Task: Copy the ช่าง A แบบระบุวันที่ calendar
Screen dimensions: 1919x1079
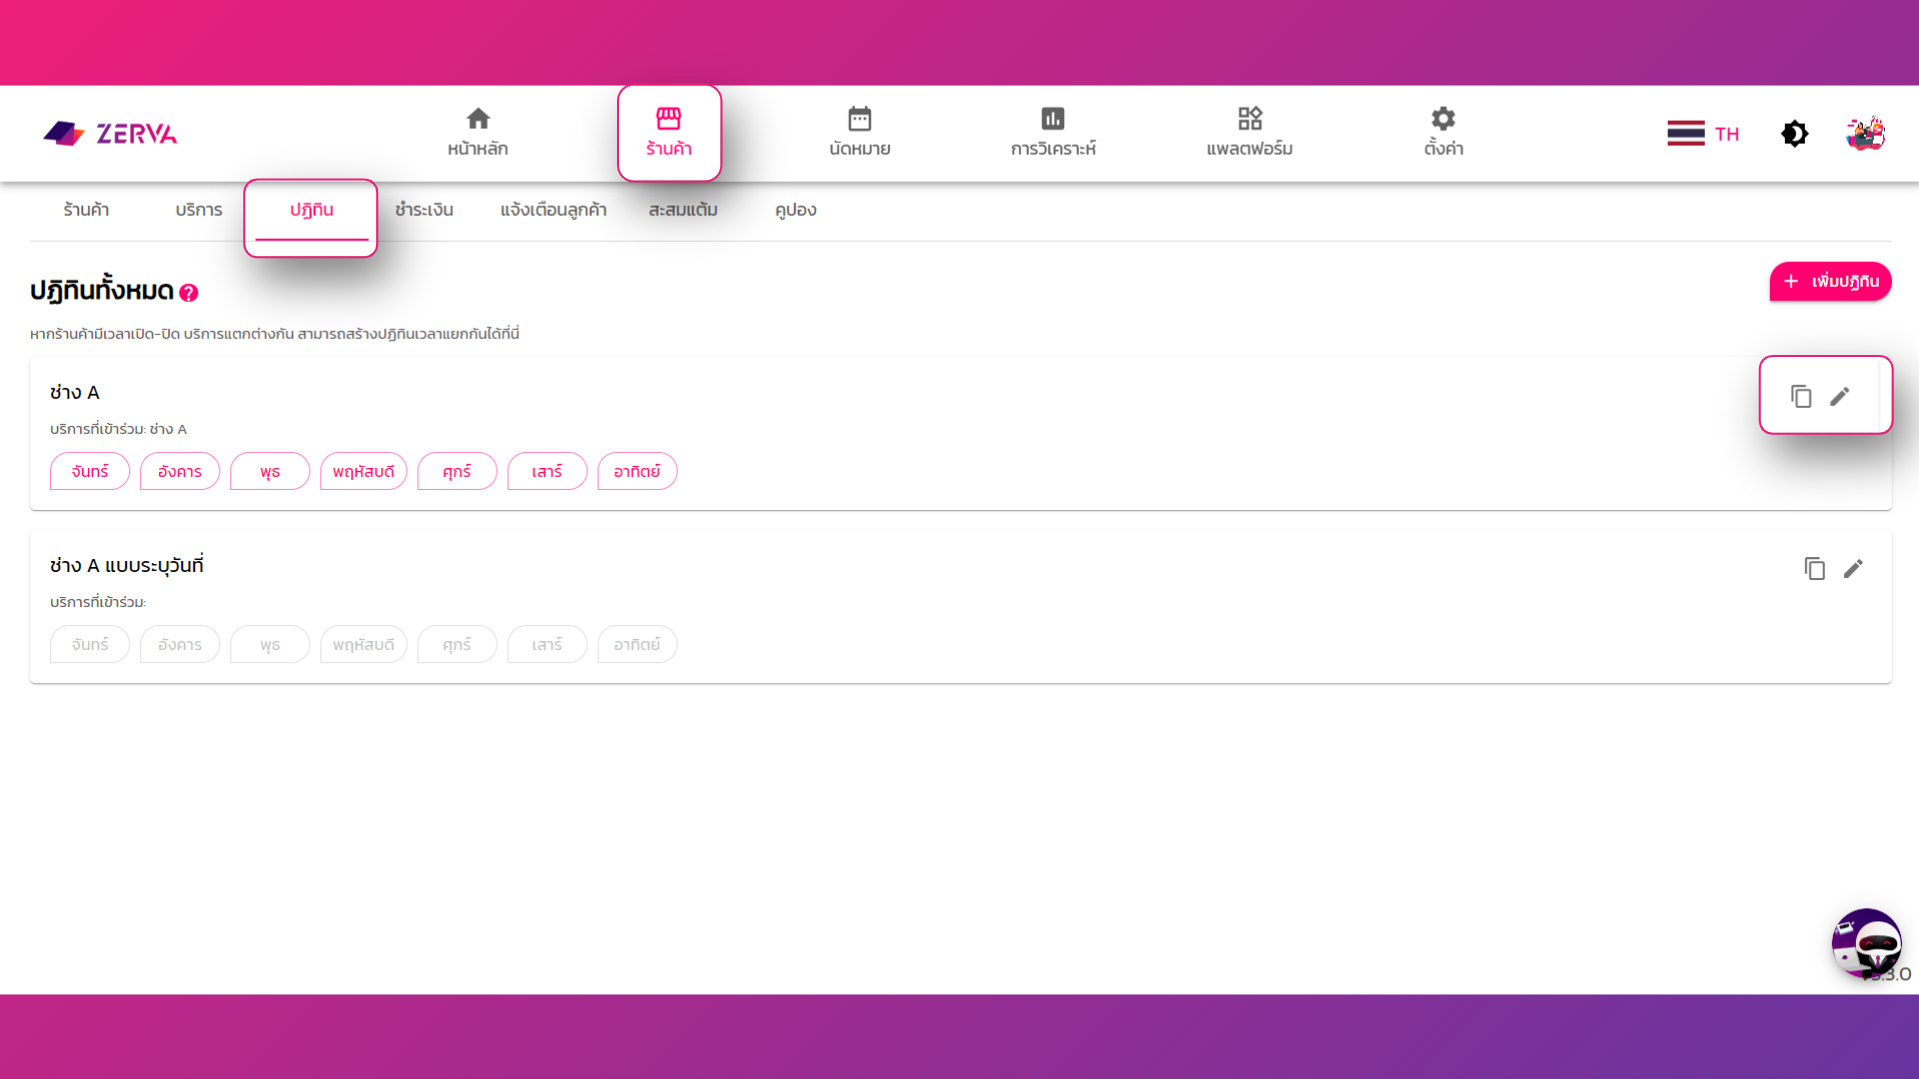Action: (x=1814, y=568)
